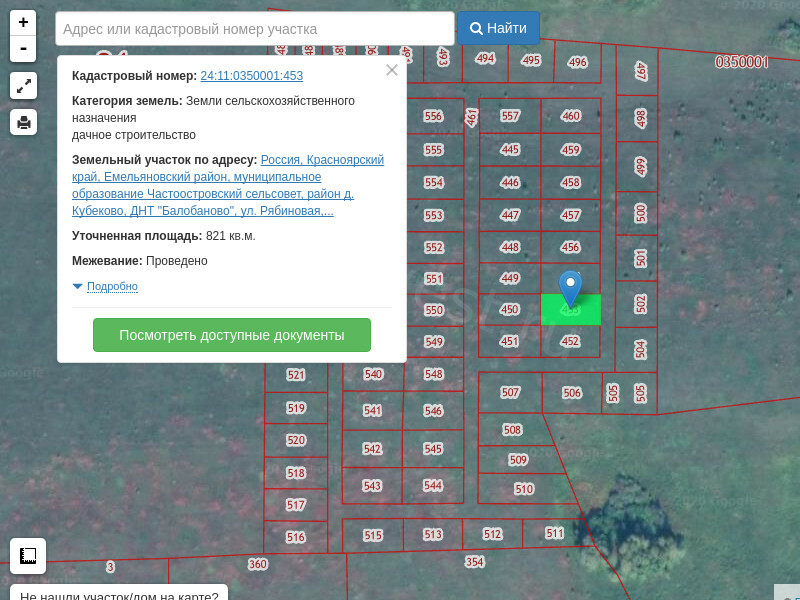The image size is (800, 600).
Task: Click the zoom in plus button
Action: coord(23,23)
